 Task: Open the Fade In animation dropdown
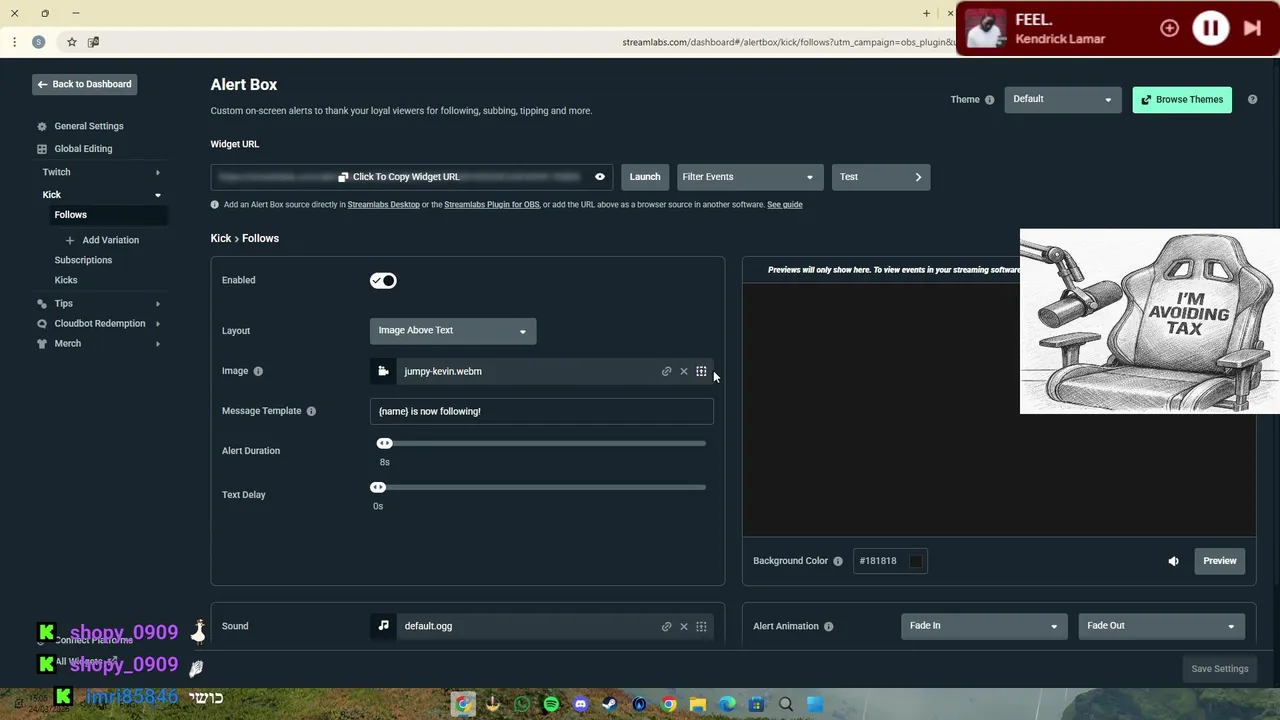pos(984,626)
